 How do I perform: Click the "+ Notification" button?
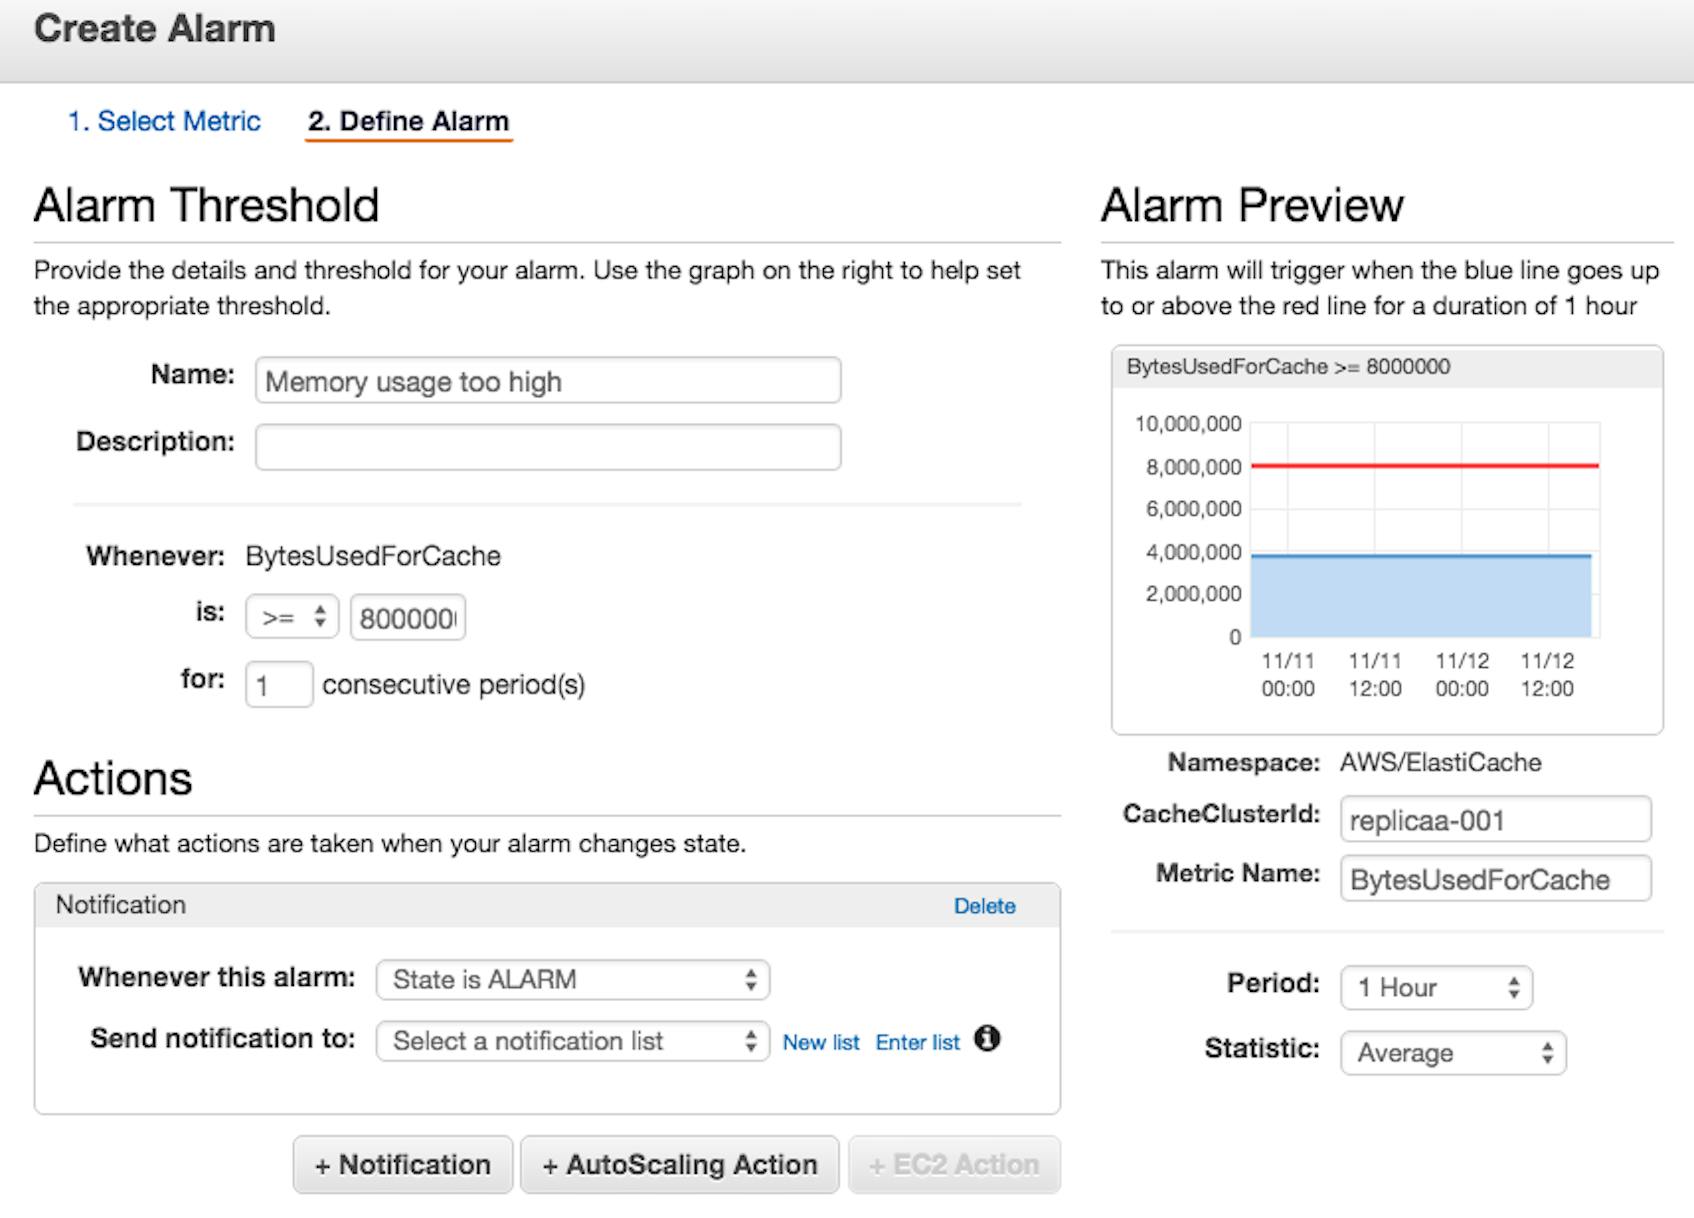(402, 1164)
